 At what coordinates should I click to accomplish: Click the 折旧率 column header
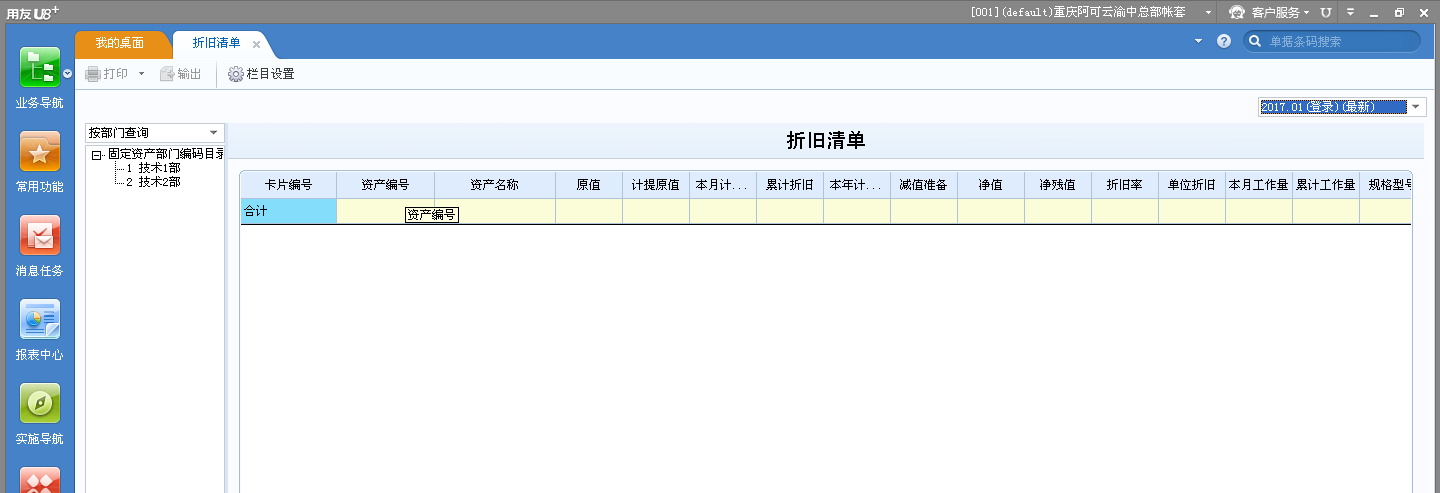point(1125,185)
